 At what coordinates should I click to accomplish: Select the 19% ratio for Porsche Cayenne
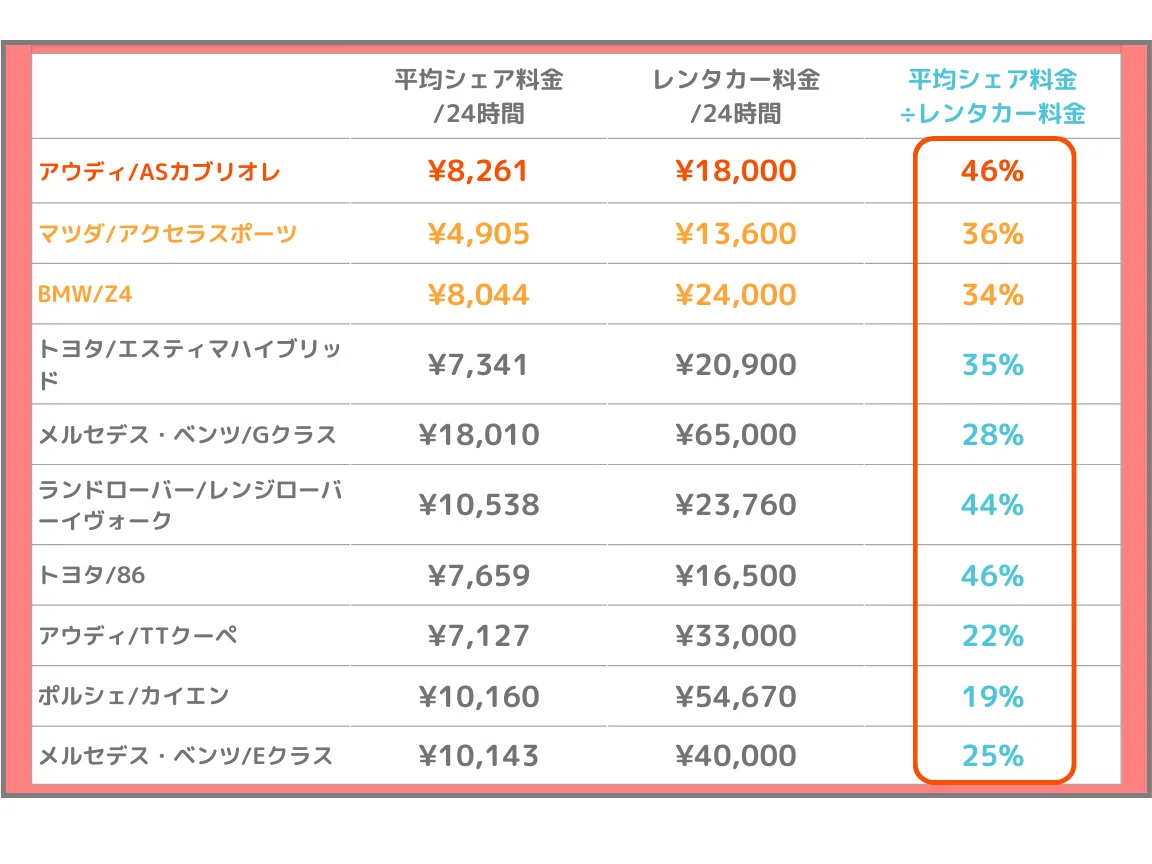(993, 696)
